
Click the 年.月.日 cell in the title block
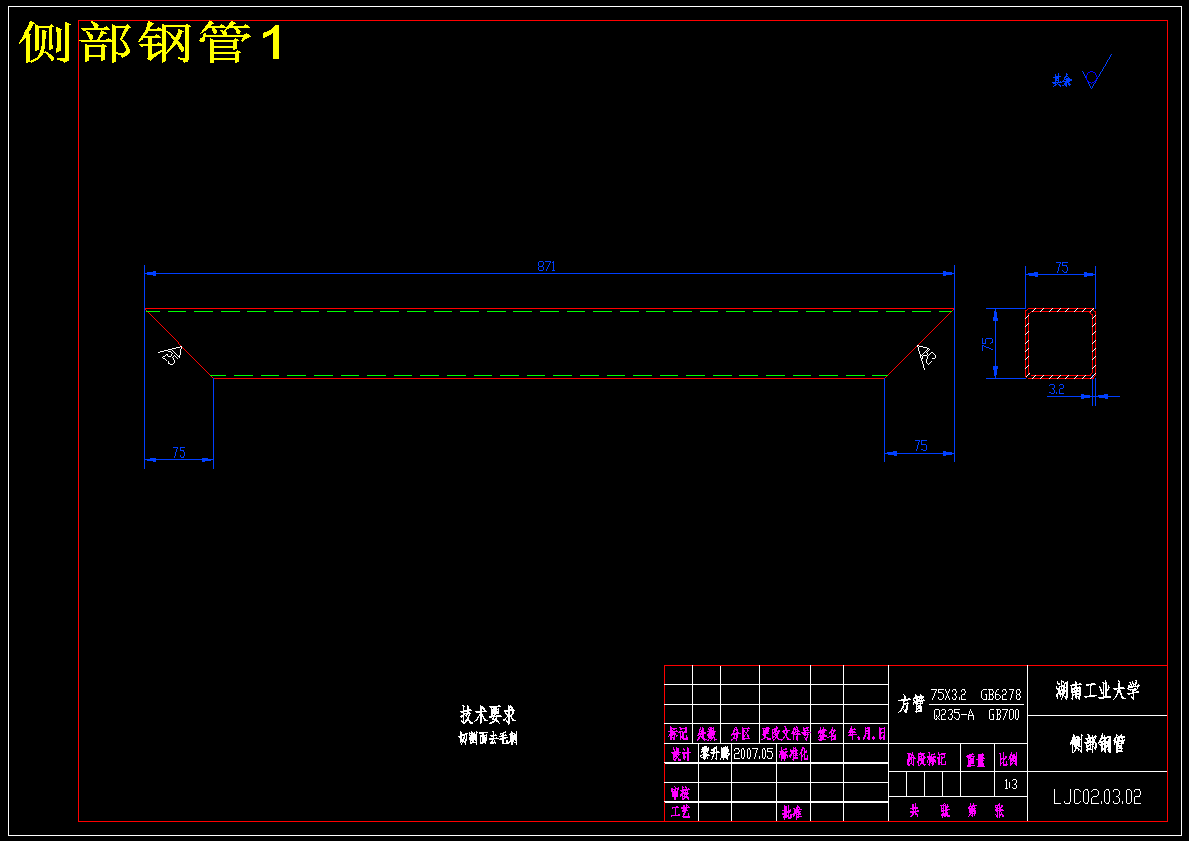click(867, 734)
